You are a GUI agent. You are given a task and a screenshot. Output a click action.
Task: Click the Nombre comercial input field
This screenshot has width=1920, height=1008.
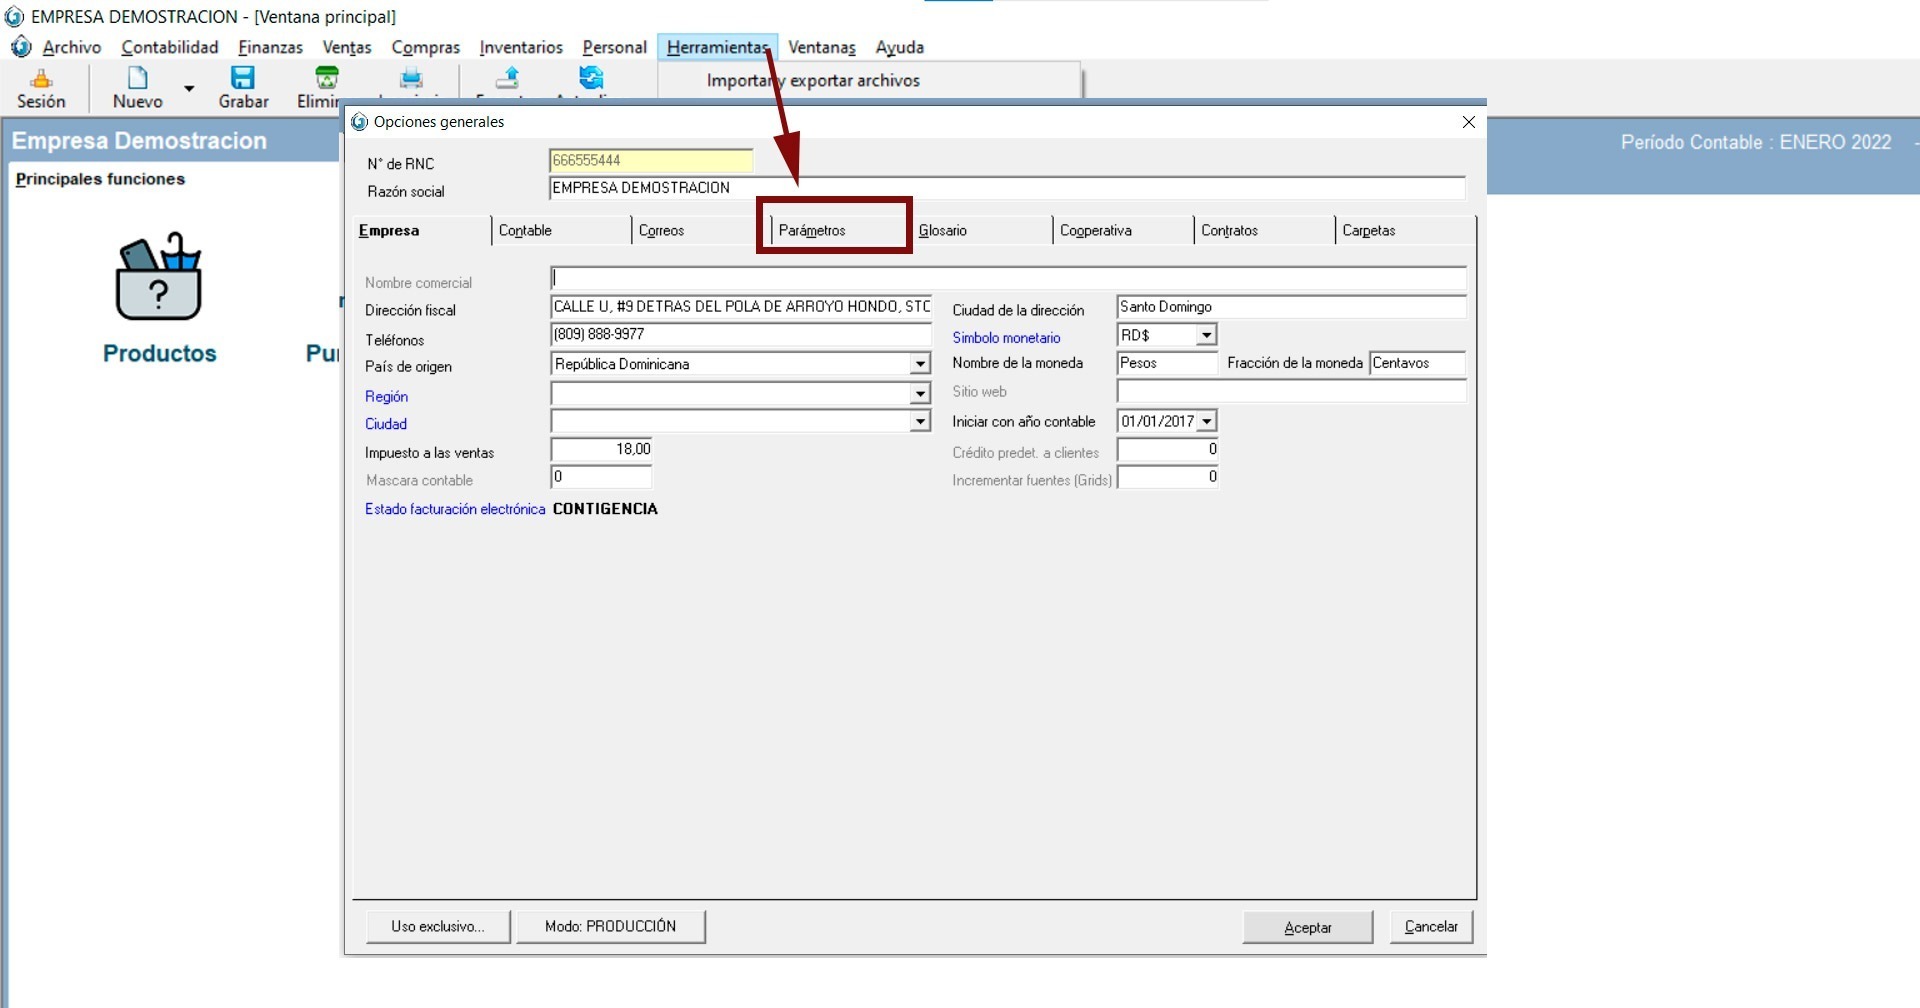(1008, 279)
